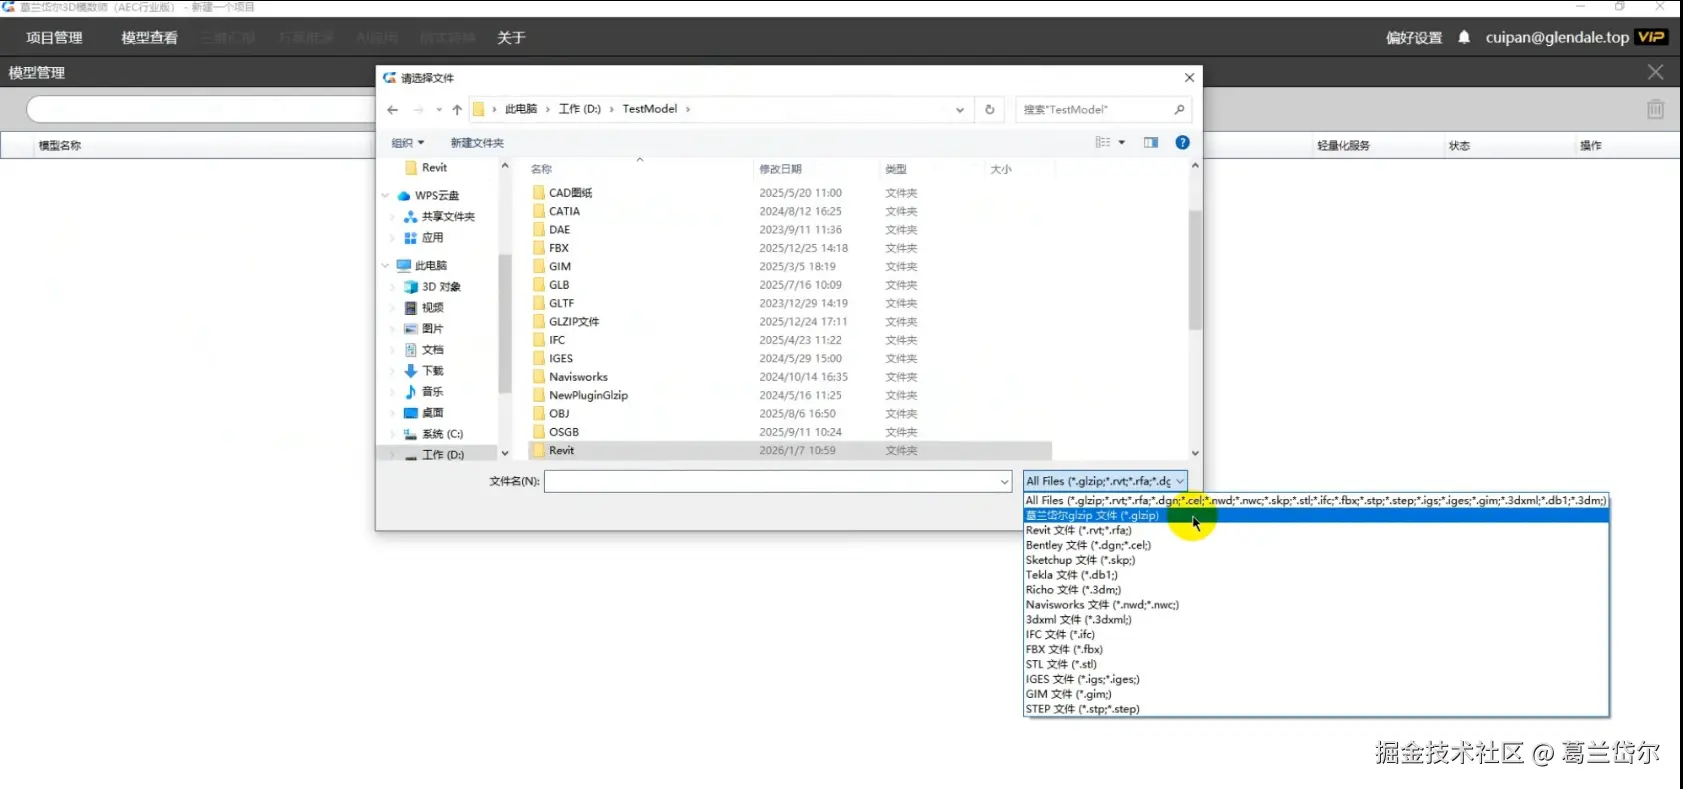Open the 模型查看 menu

coord(149,38)
